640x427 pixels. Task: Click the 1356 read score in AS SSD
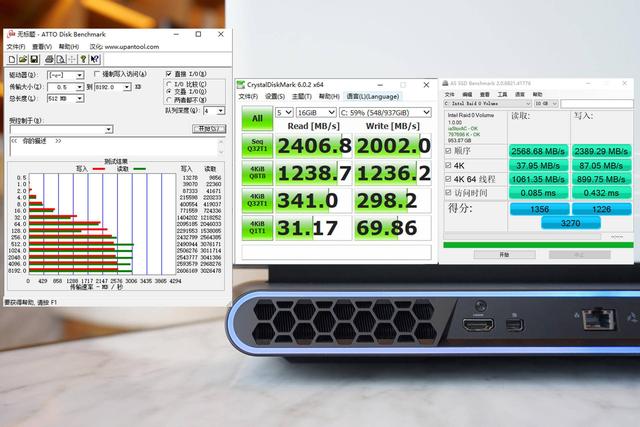[539, 209]
